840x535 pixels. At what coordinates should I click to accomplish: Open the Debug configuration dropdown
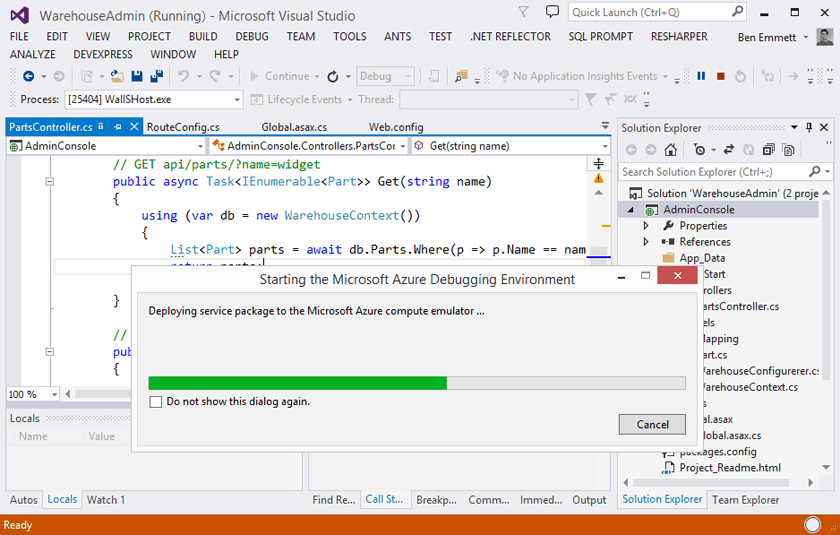tap(408, 77)
